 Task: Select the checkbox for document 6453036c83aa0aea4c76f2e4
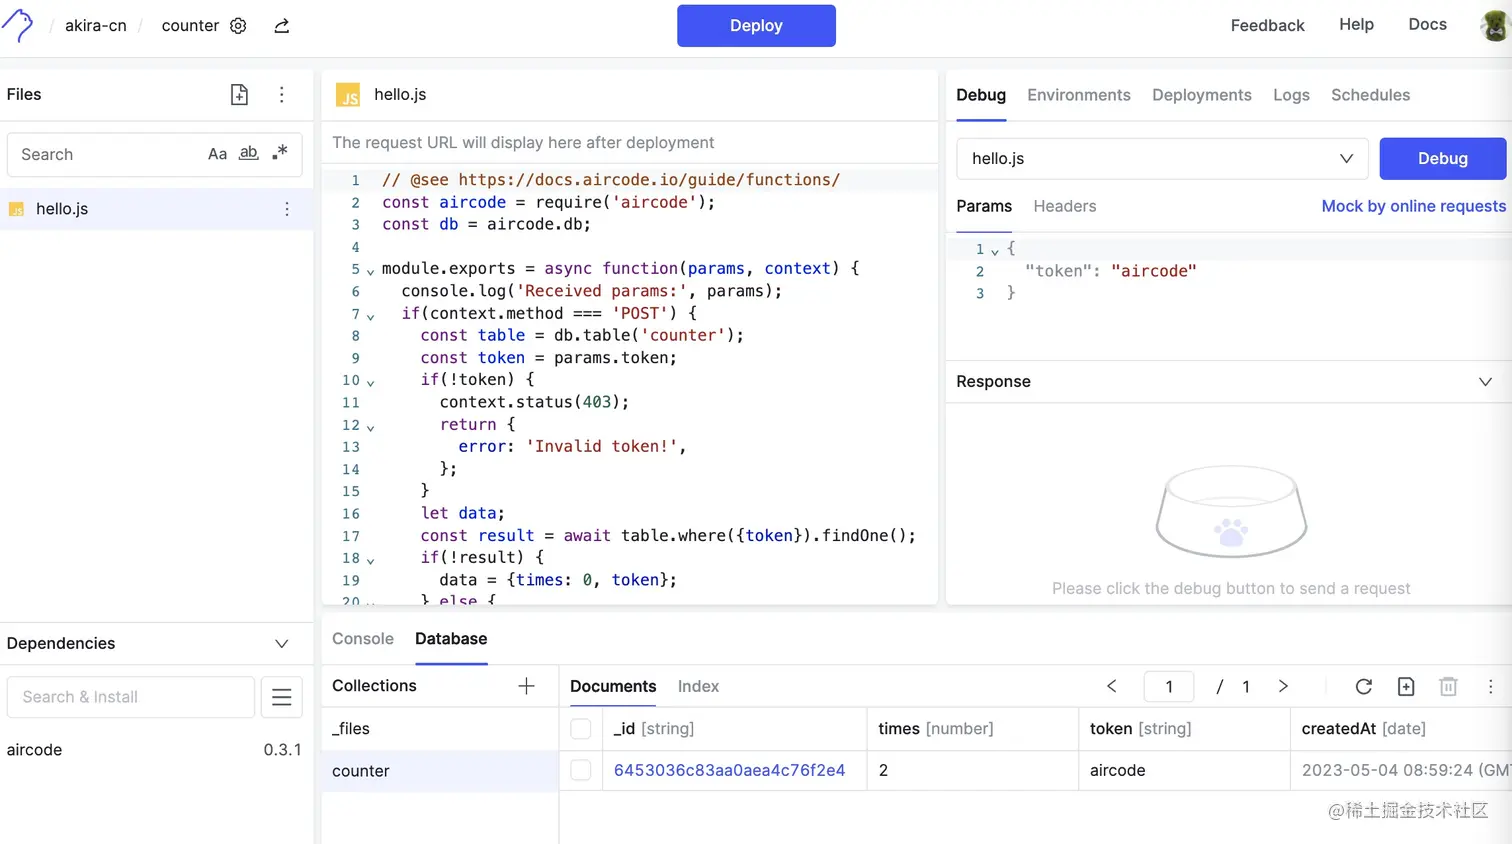581,770
